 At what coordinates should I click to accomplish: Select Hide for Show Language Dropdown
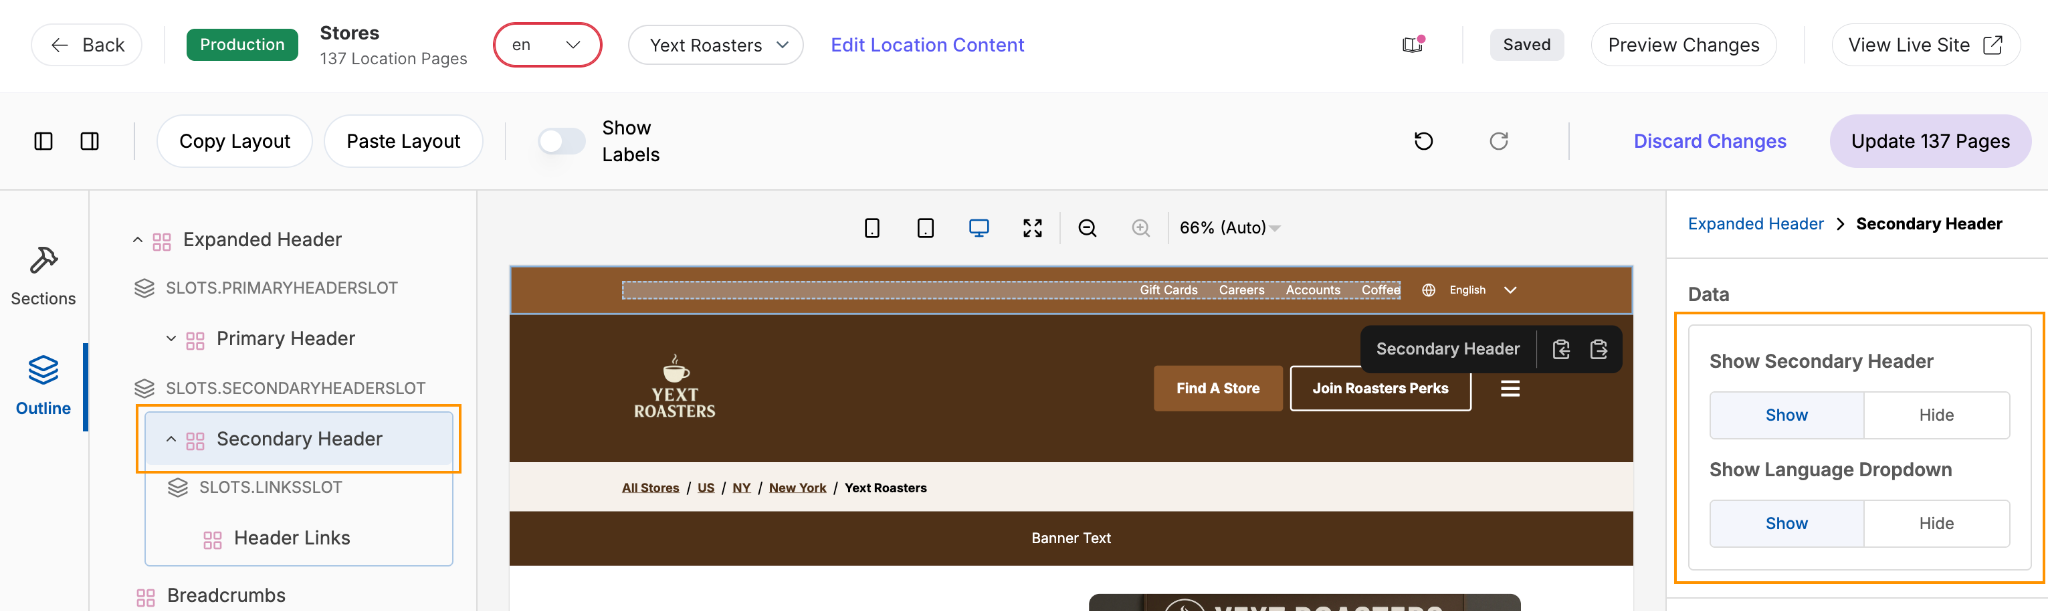(x=1936, y=523)
